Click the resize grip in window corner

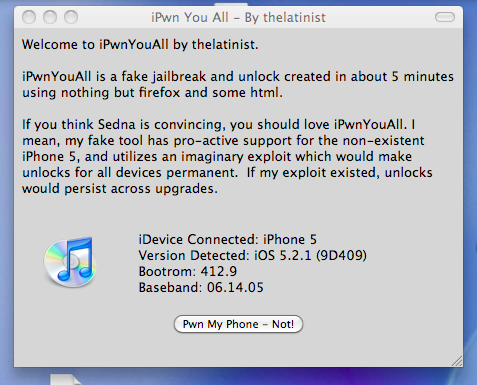coord(457,361)
